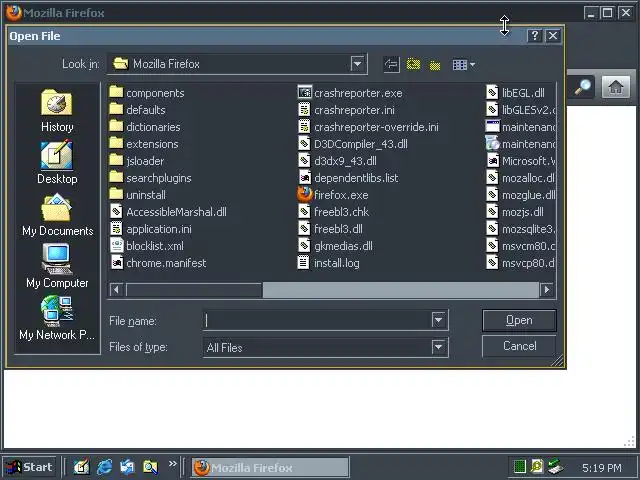640x480 pixels.
Task: Select crashreporter-override.ini file
Action: point(368,127)
